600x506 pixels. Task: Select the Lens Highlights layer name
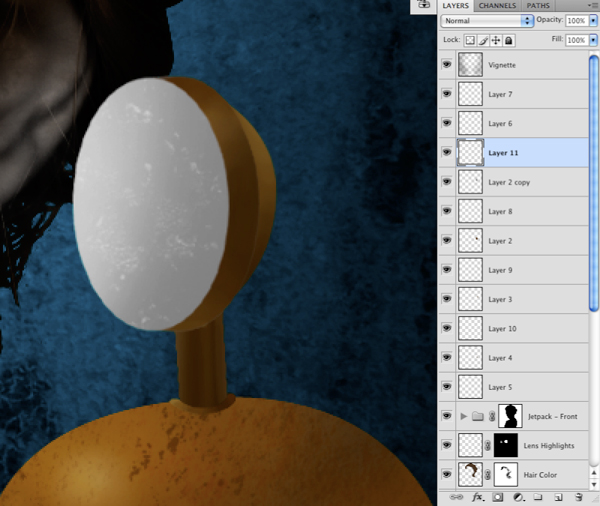pos(549,446)
